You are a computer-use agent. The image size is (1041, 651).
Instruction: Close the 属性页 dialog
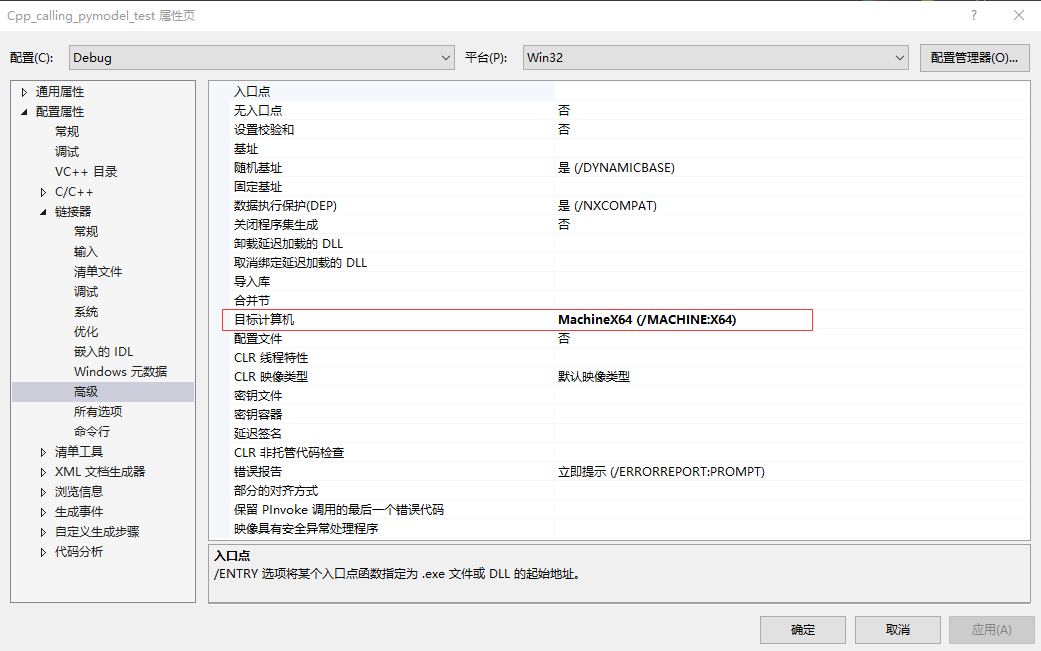(1019, 15)
